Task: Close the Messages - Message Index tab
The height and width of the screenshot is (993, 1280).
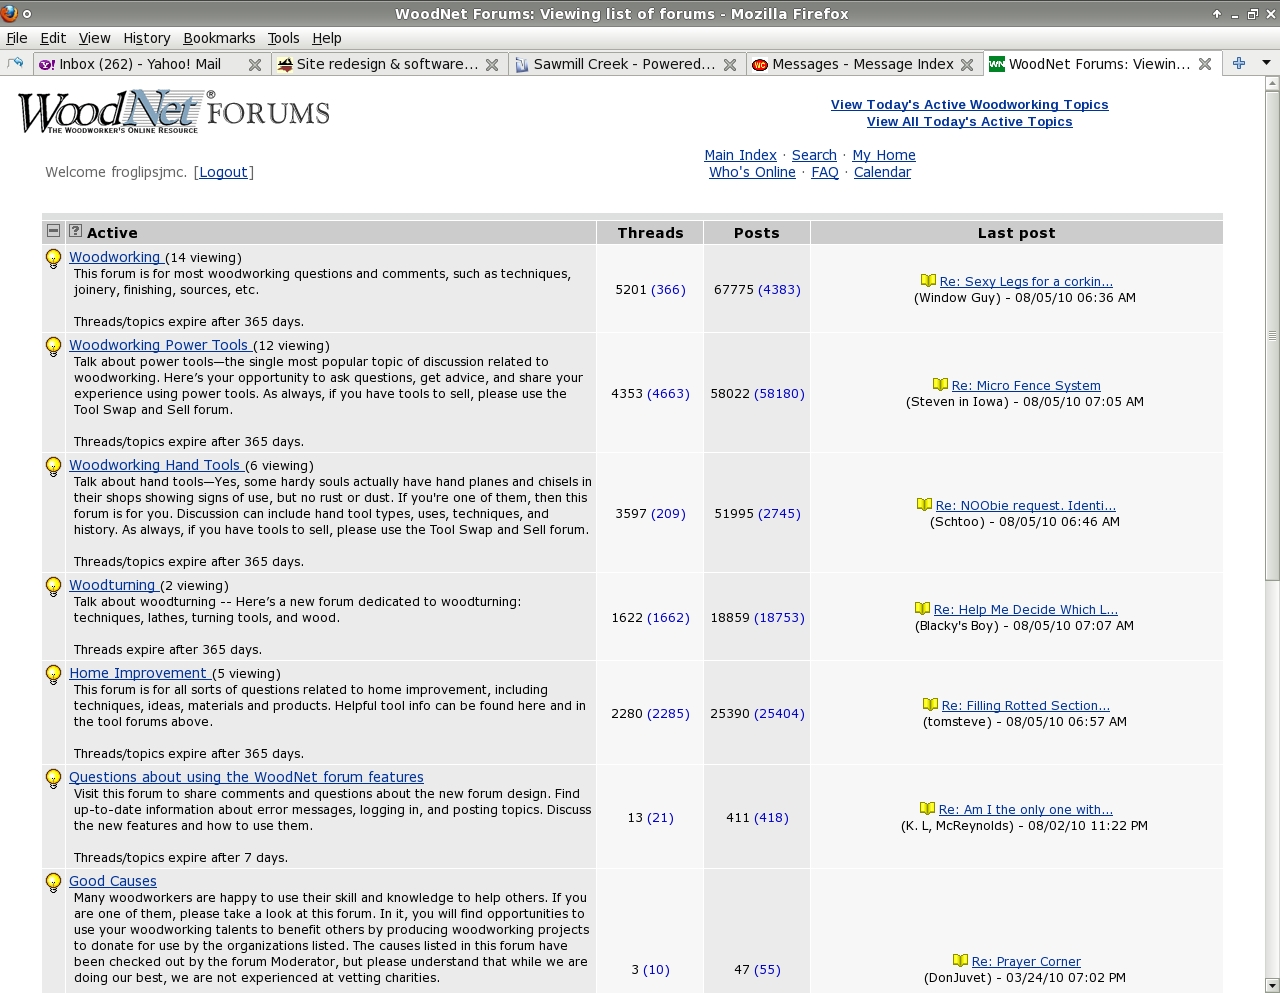Action: (x=967, y=64)
